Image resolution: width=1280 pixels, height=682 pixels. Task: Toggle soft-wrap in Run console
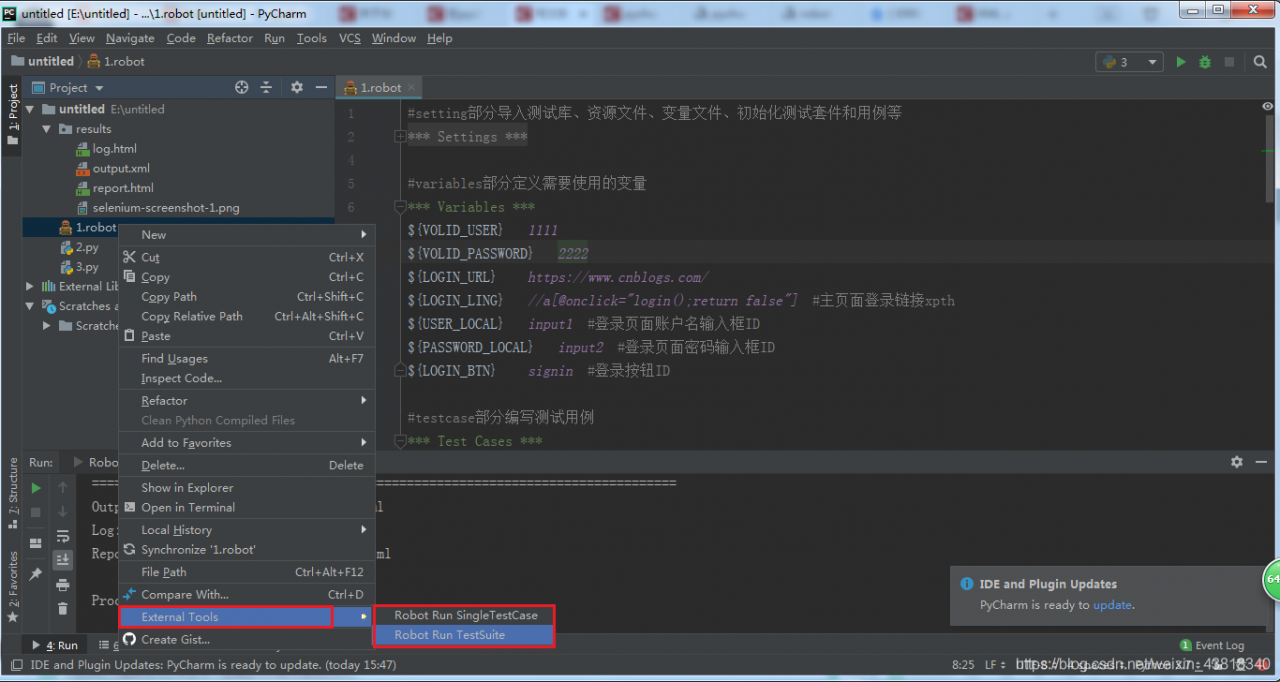pyautogui.click(x=63, y=536)
